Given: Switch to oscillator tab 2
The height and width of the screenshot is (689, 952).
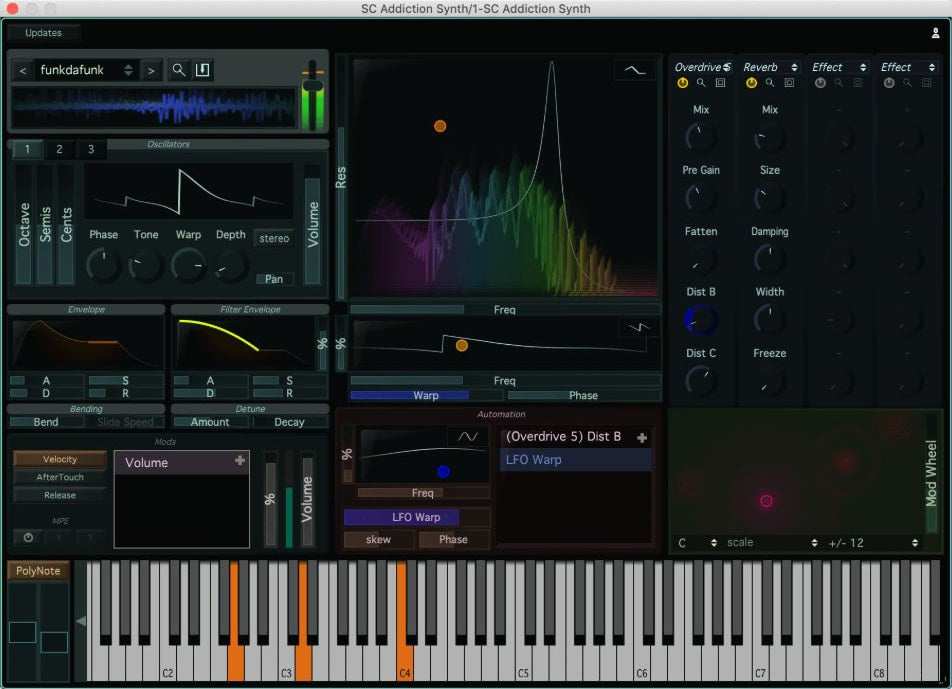Looking at the screenshot, I should pos(59,148).
